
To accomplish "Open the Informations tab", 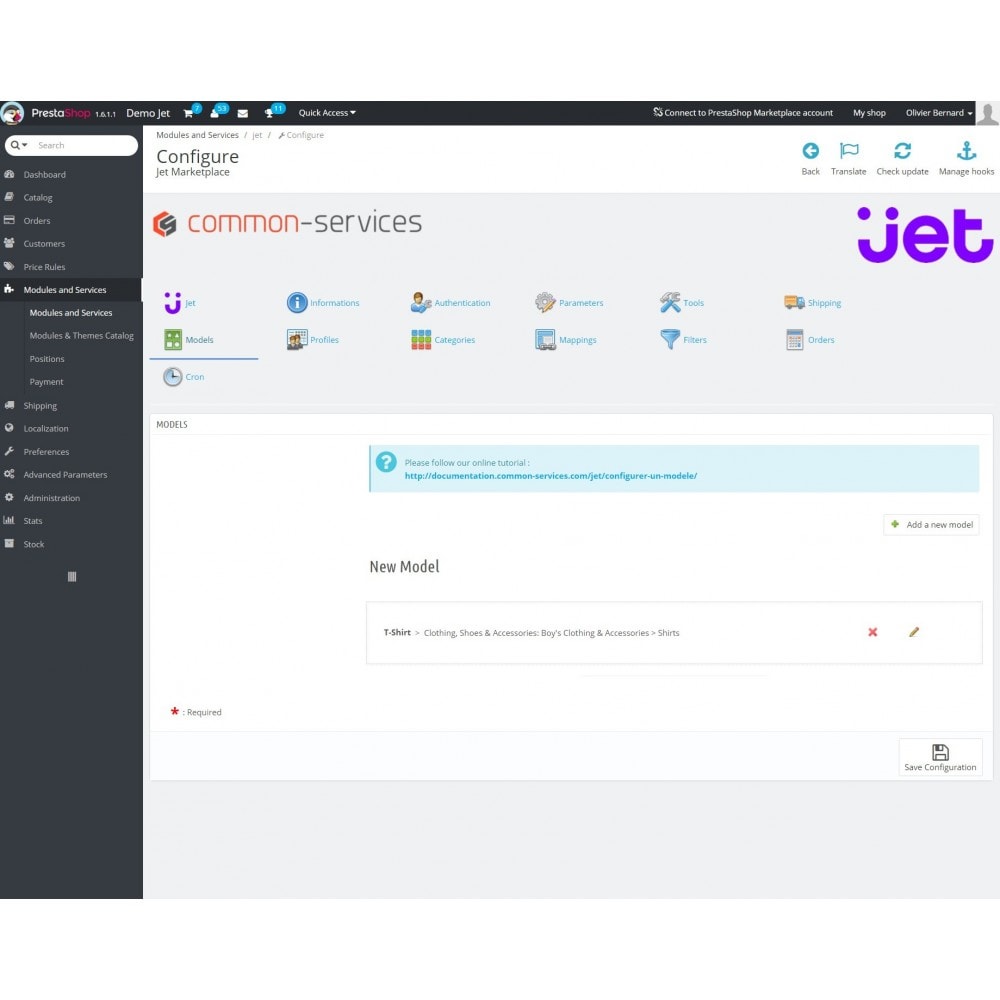I will [323, 303].
